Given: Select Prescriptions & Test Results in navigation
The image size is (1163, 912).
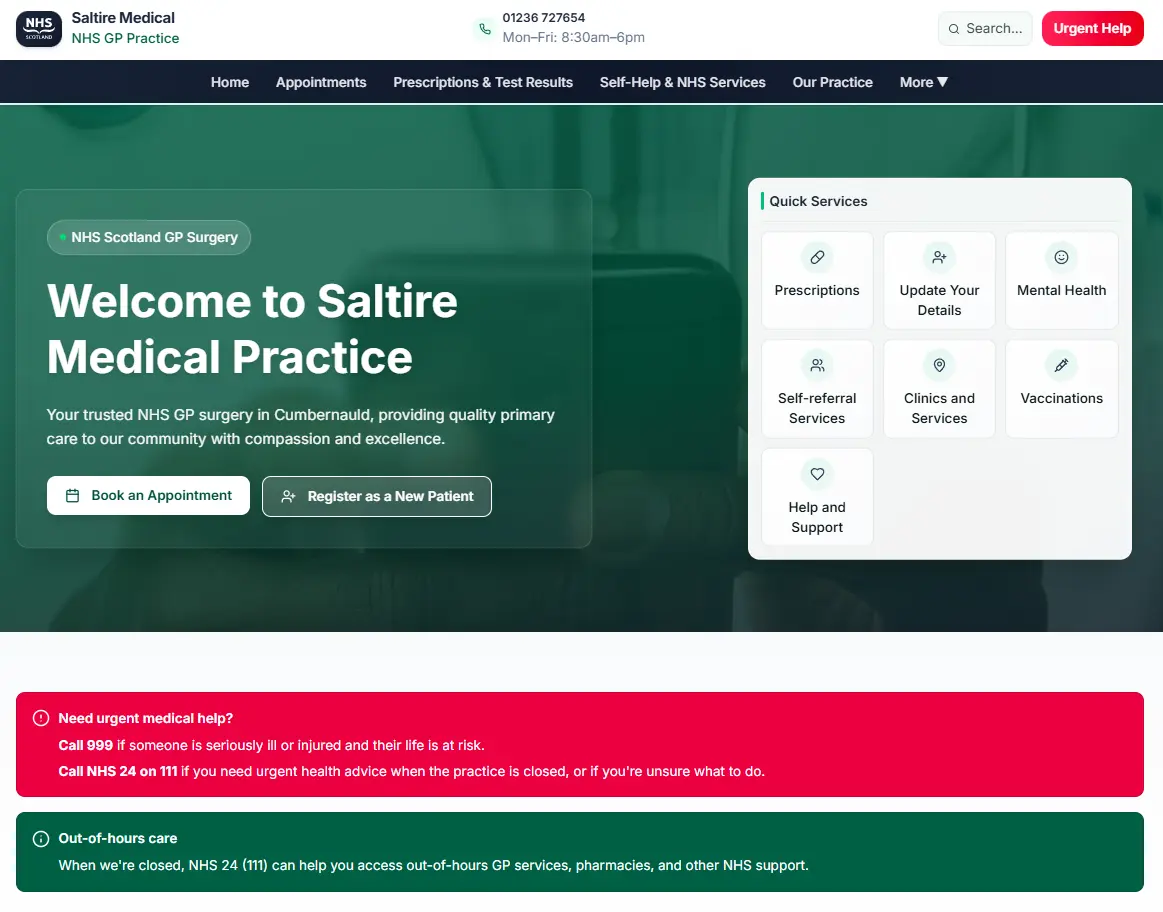Looking at the screenshot, I should [x=483, y=82].
